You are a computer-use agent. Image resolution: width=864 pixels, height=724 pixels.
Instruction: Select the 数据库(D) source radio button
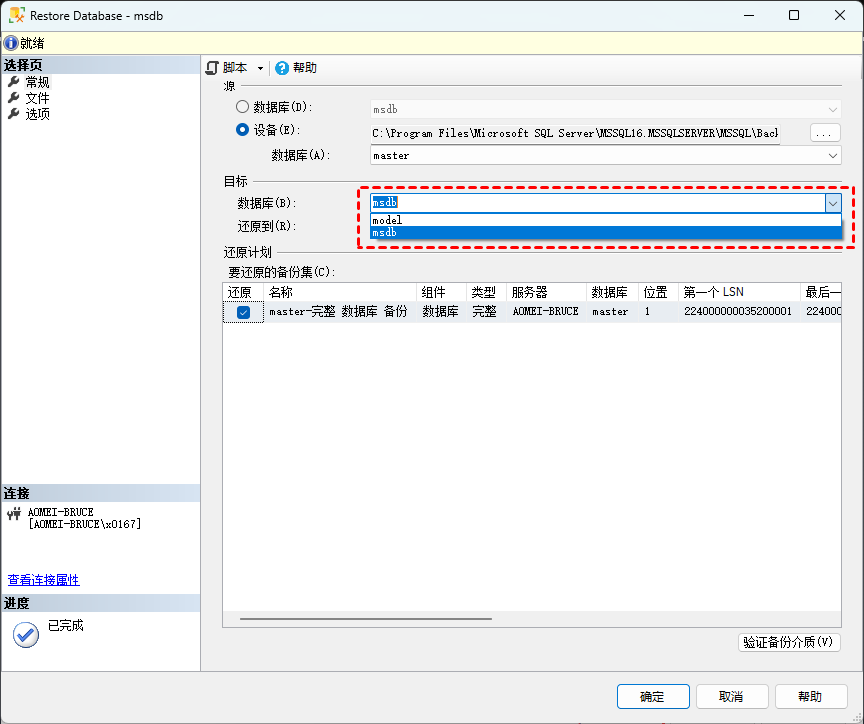(x=242, y=107)
